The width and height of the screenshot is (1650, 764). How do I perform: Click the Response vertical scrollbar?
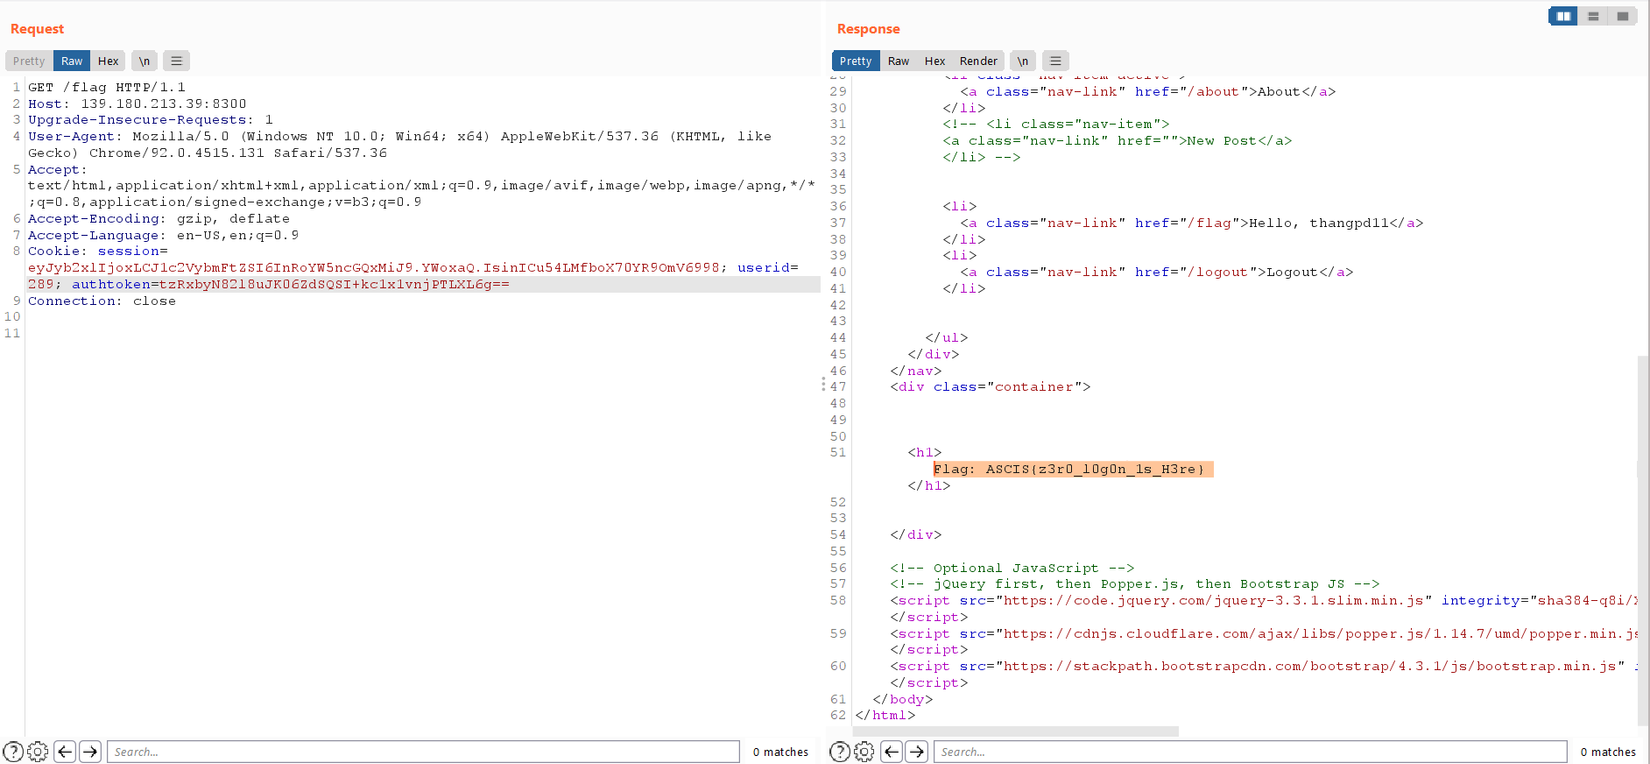(x=1643, y=540)
